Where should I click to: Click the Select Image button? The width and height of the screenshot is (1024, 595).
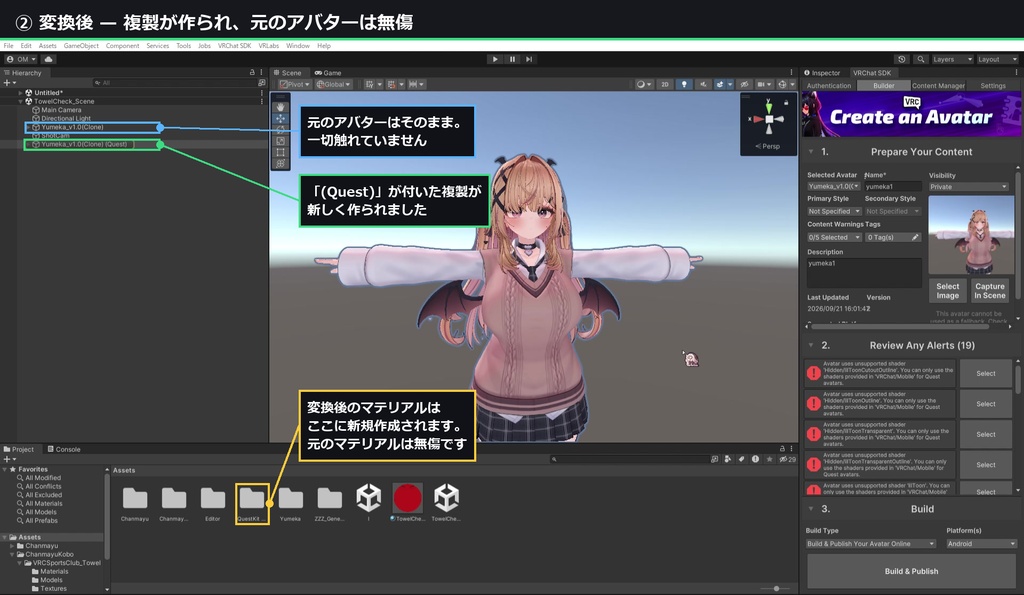[x=948, y=291]
